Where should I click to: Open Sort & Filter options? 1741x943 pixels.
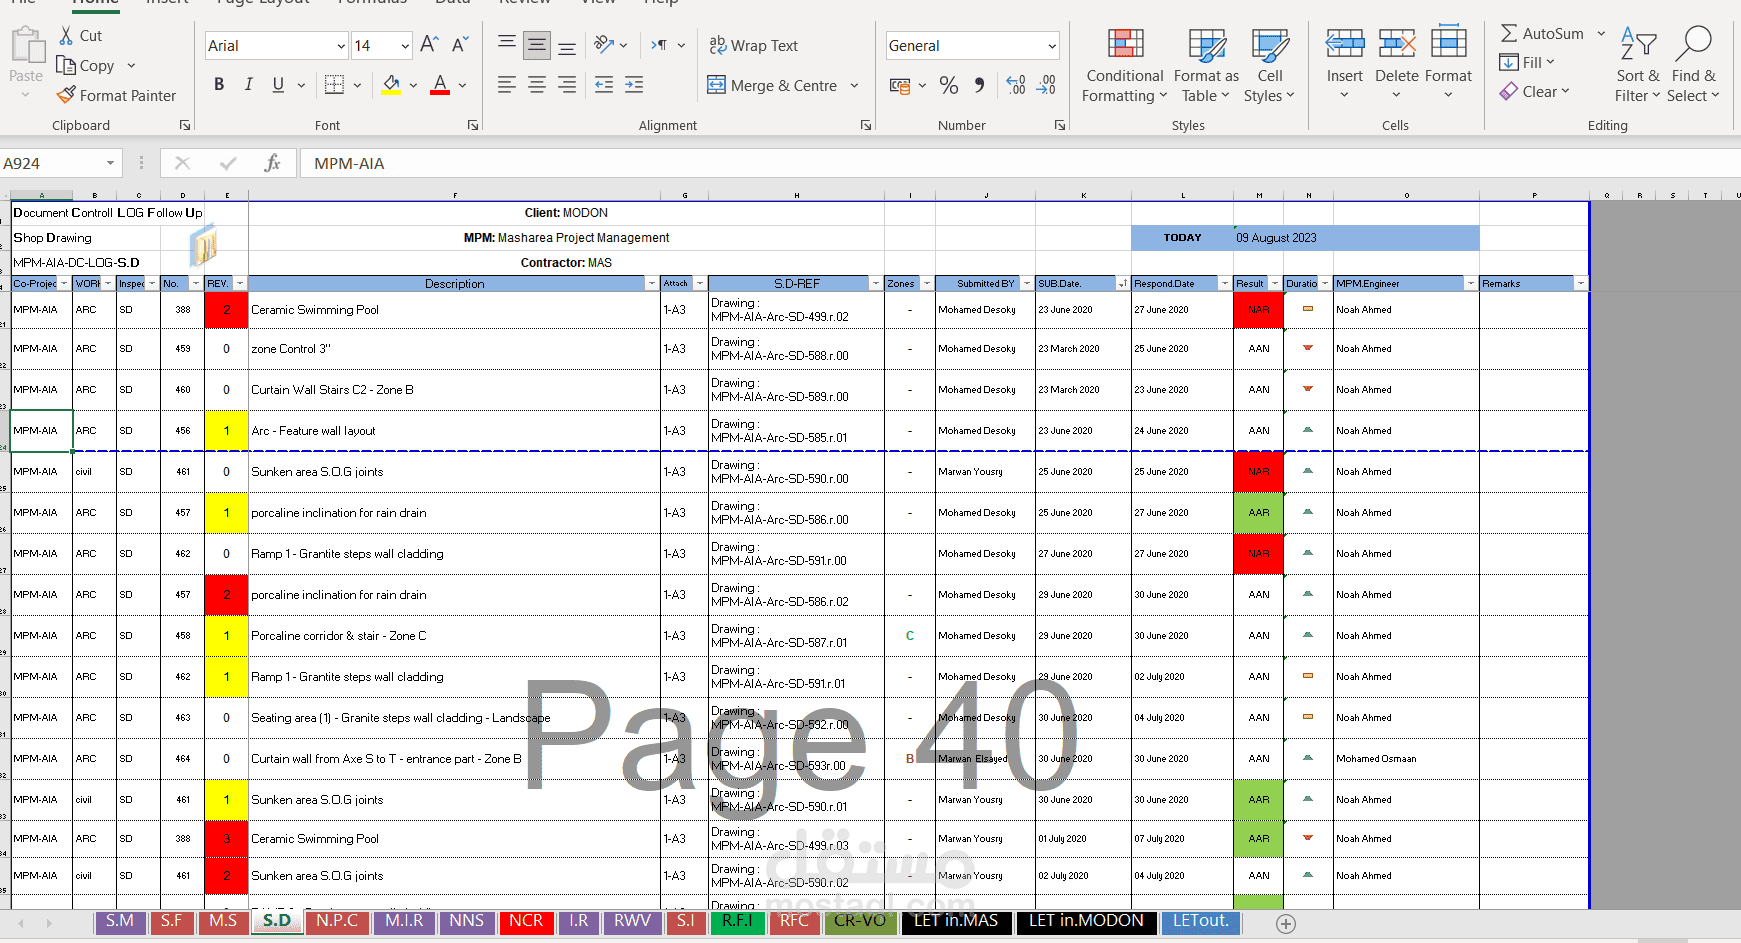point(1638,66)
